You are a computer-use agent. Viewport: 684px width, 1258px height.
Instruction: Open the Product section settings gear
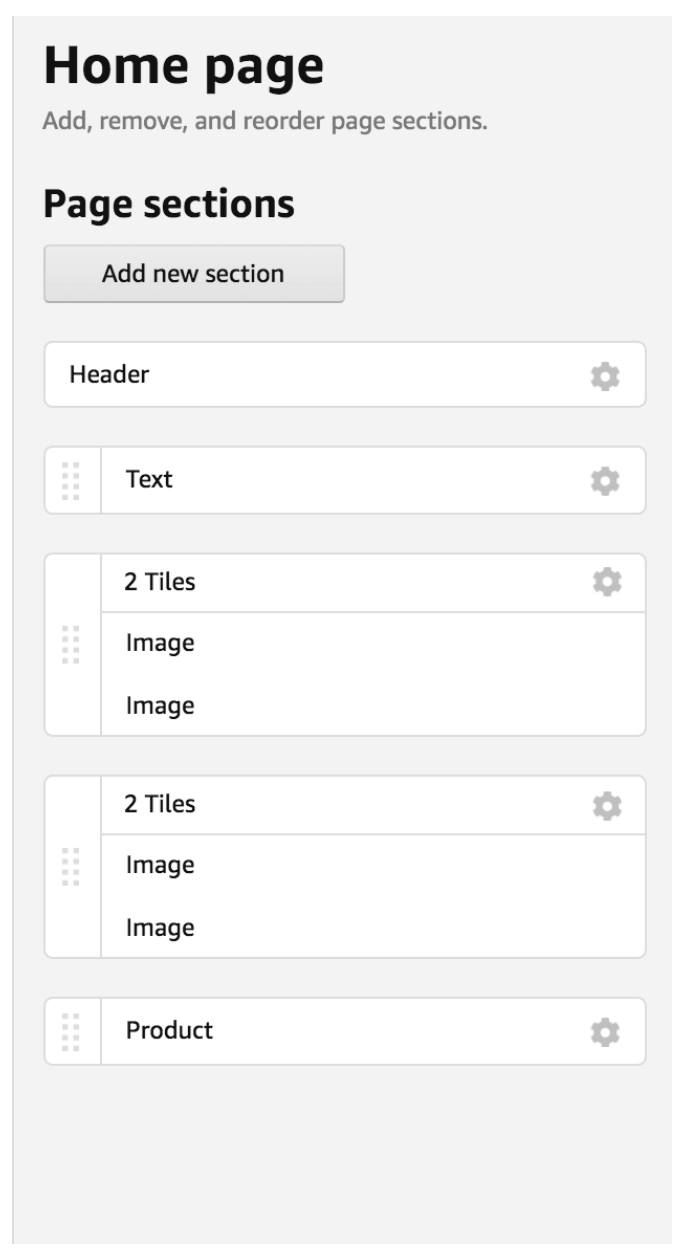(x=605, y=1033)
